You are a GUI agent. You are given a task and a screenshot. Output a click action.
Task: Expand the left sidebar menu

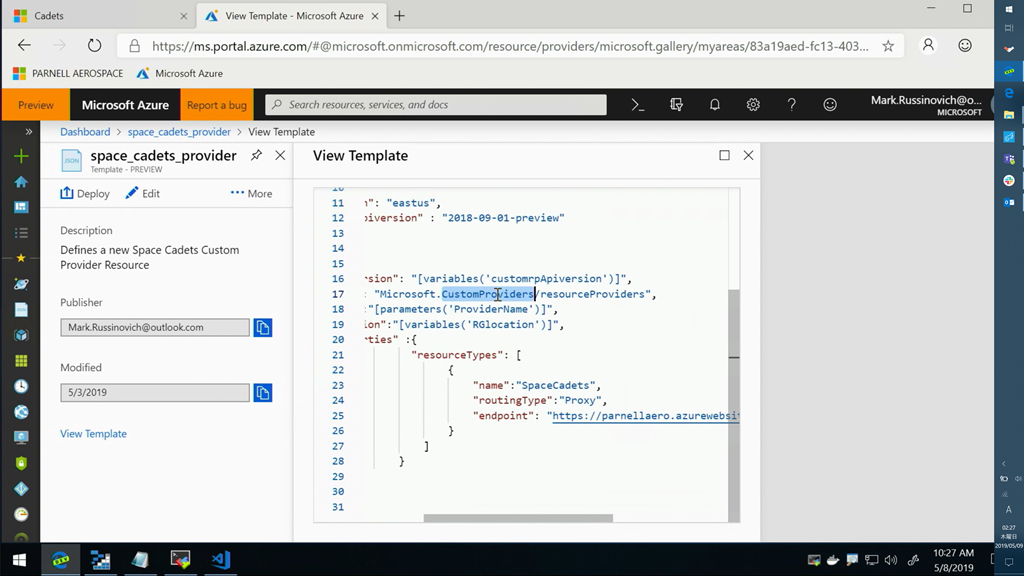point(28,132)
